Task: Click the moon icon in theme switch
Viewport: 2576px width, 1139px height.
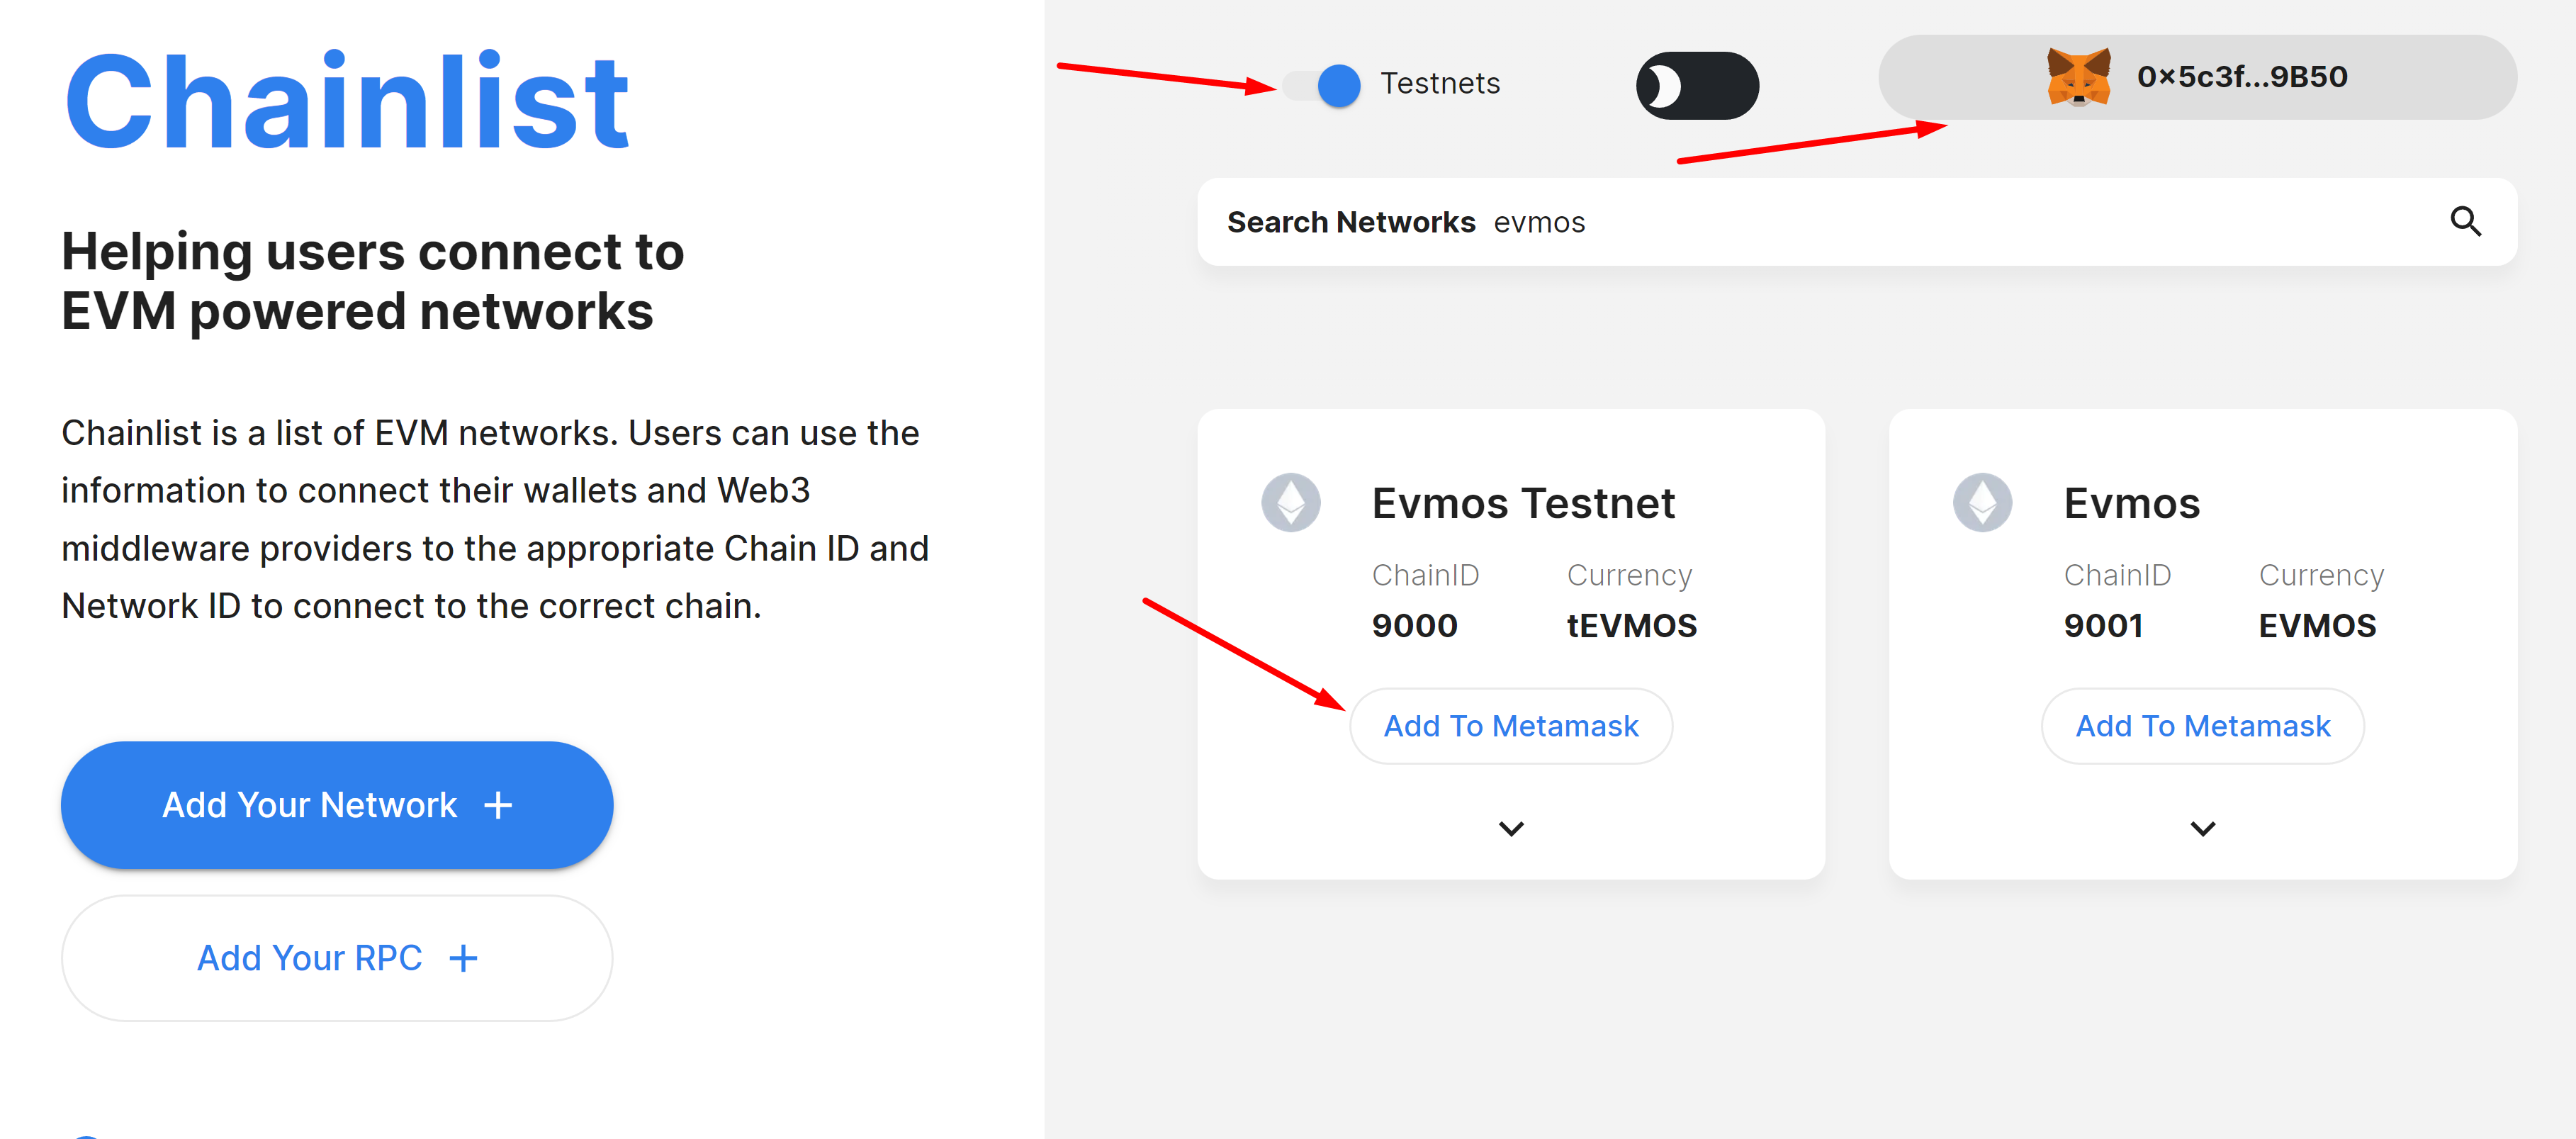Action: pos(1664,85)
